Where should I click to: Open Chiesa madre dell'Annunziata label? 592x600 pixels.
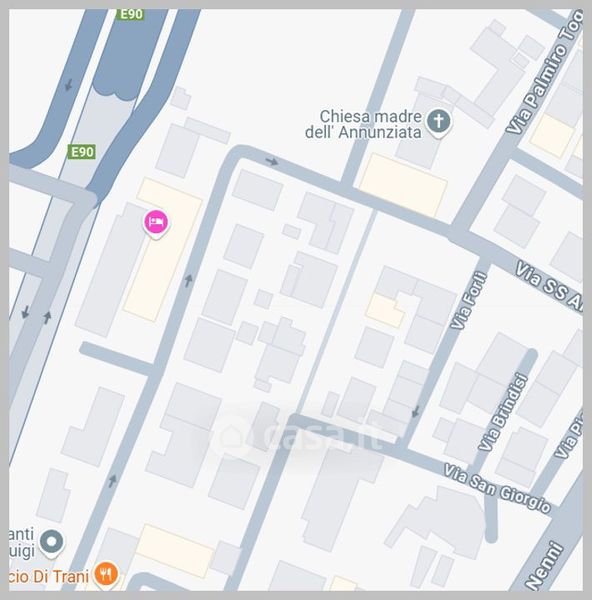(x=364, y=124)
